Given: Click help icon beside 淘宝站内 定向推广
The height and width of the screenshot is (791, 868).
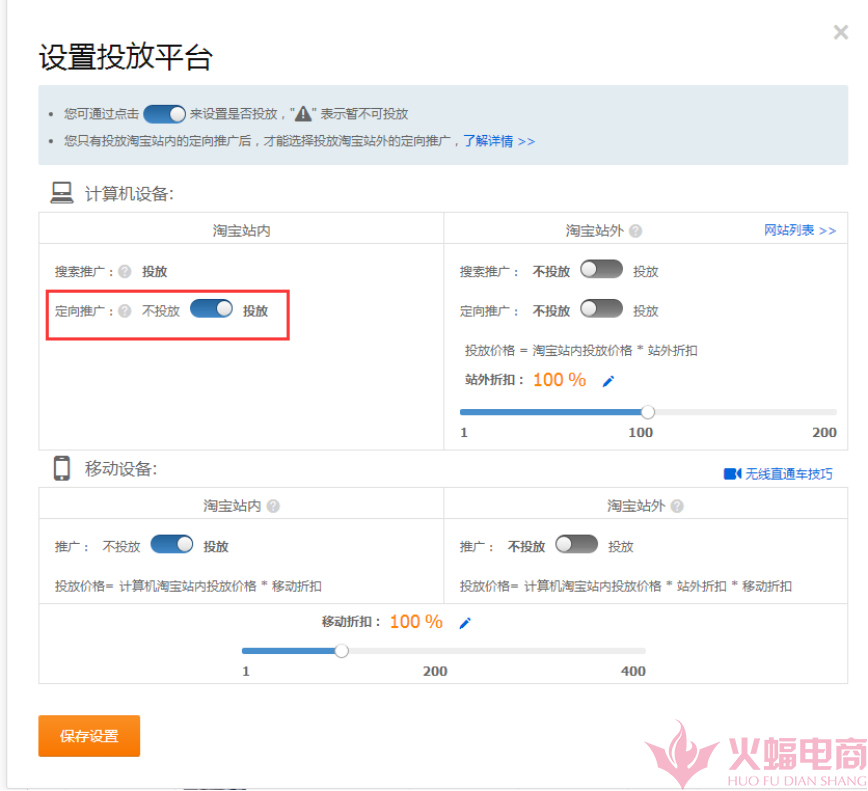Looking at the screenshot, I should click(x=125, y=311).
